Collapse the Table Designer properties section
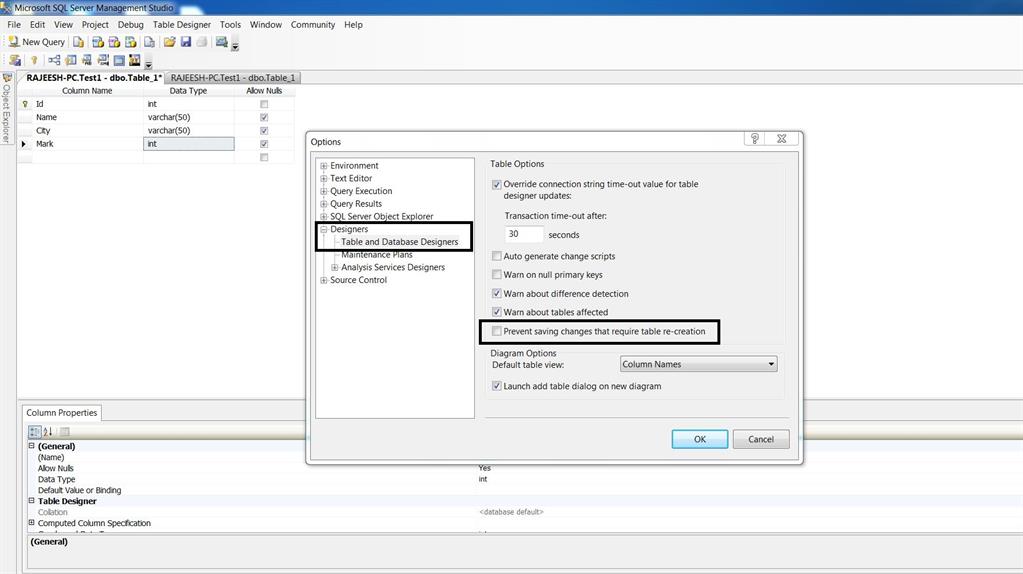 (x=31, y=501)
